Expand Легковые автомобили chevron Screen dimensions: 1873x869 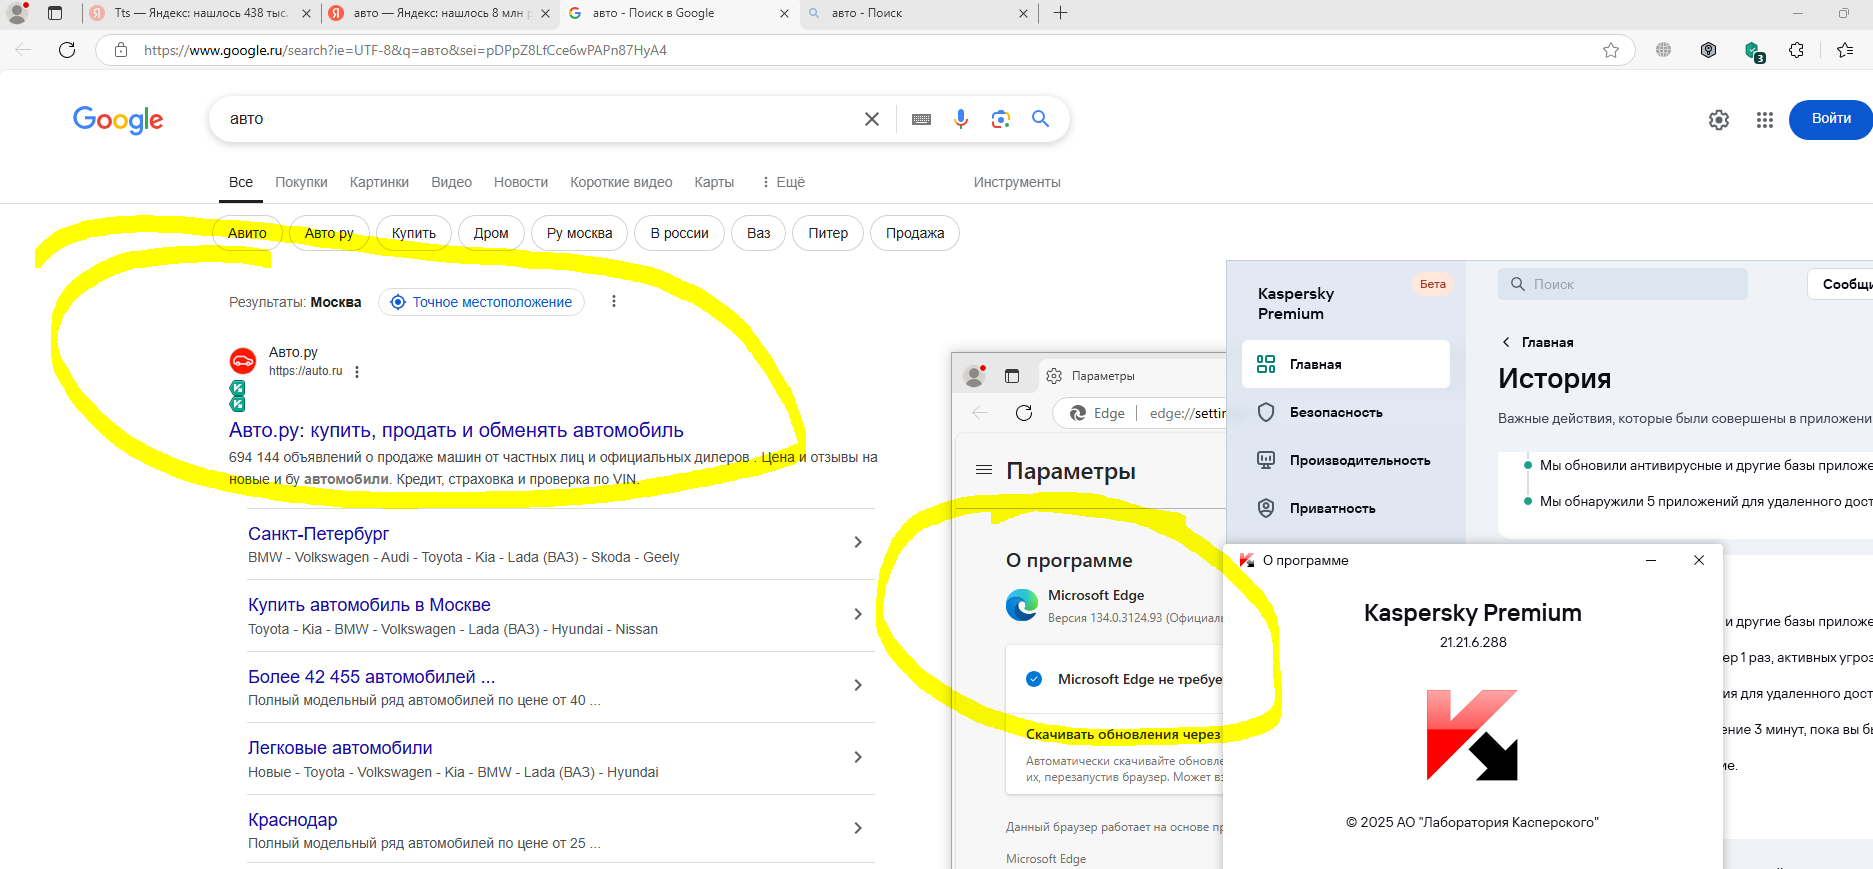click(x=858, y=757)
